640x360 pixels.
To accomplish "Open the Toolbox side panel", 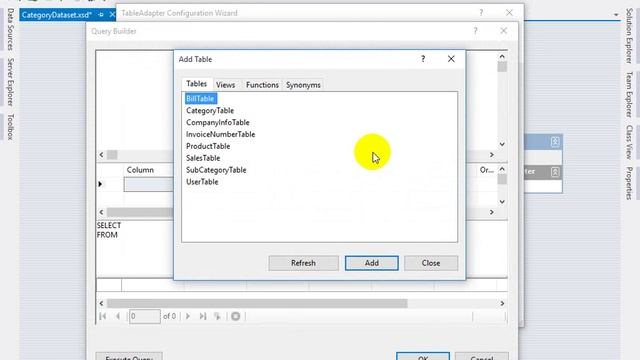I will pos(10,127).
